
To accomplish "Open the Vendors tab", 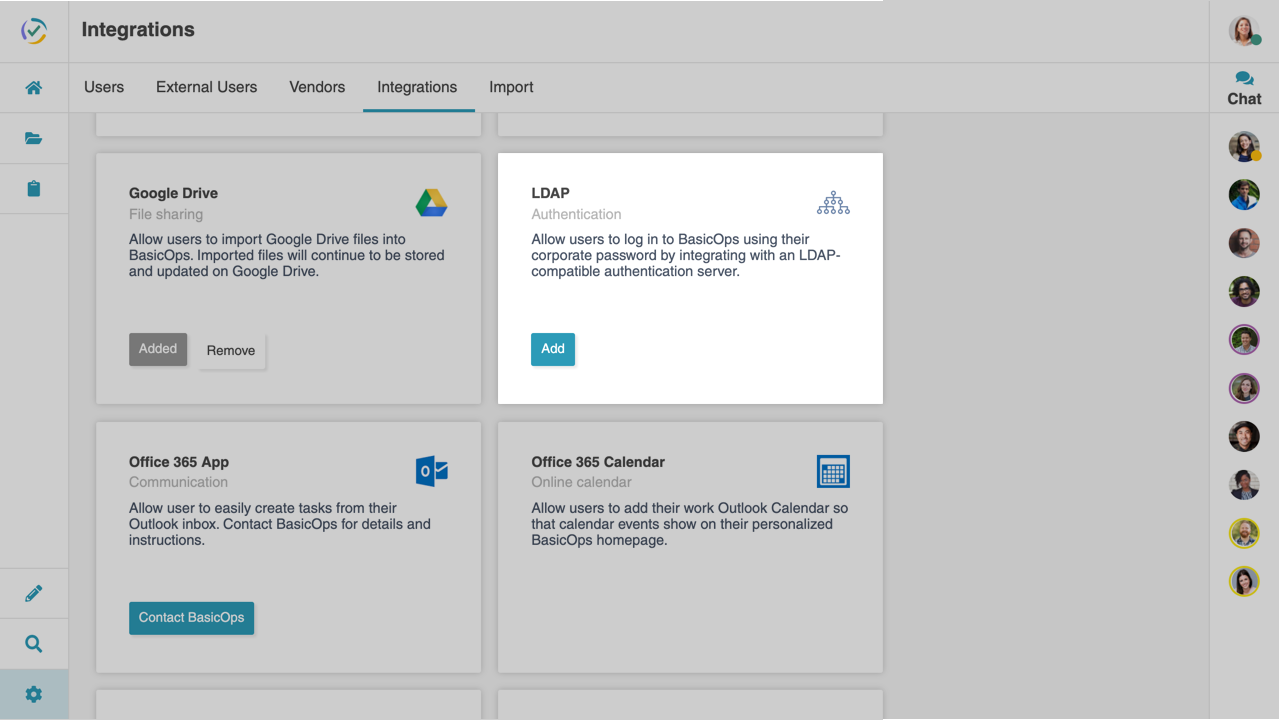I will tap(317, 87).
